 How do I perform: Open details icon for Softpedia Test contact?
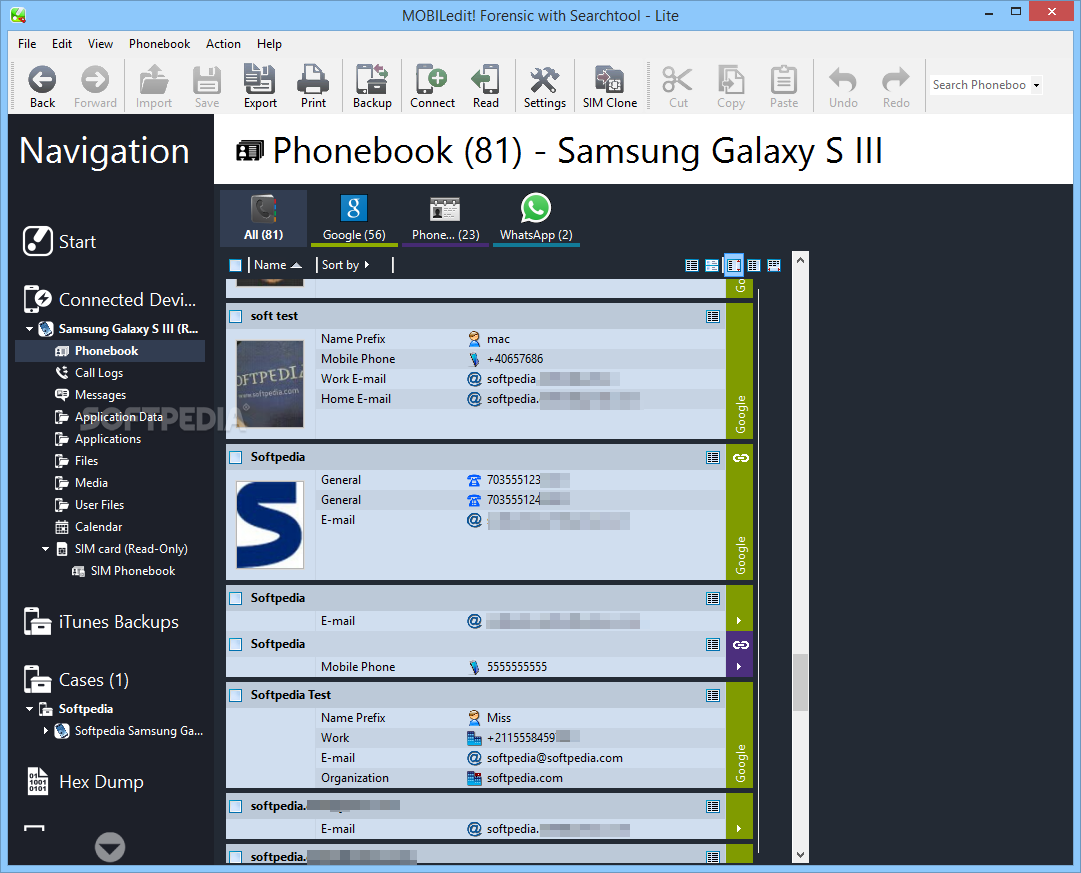point(713,695)
